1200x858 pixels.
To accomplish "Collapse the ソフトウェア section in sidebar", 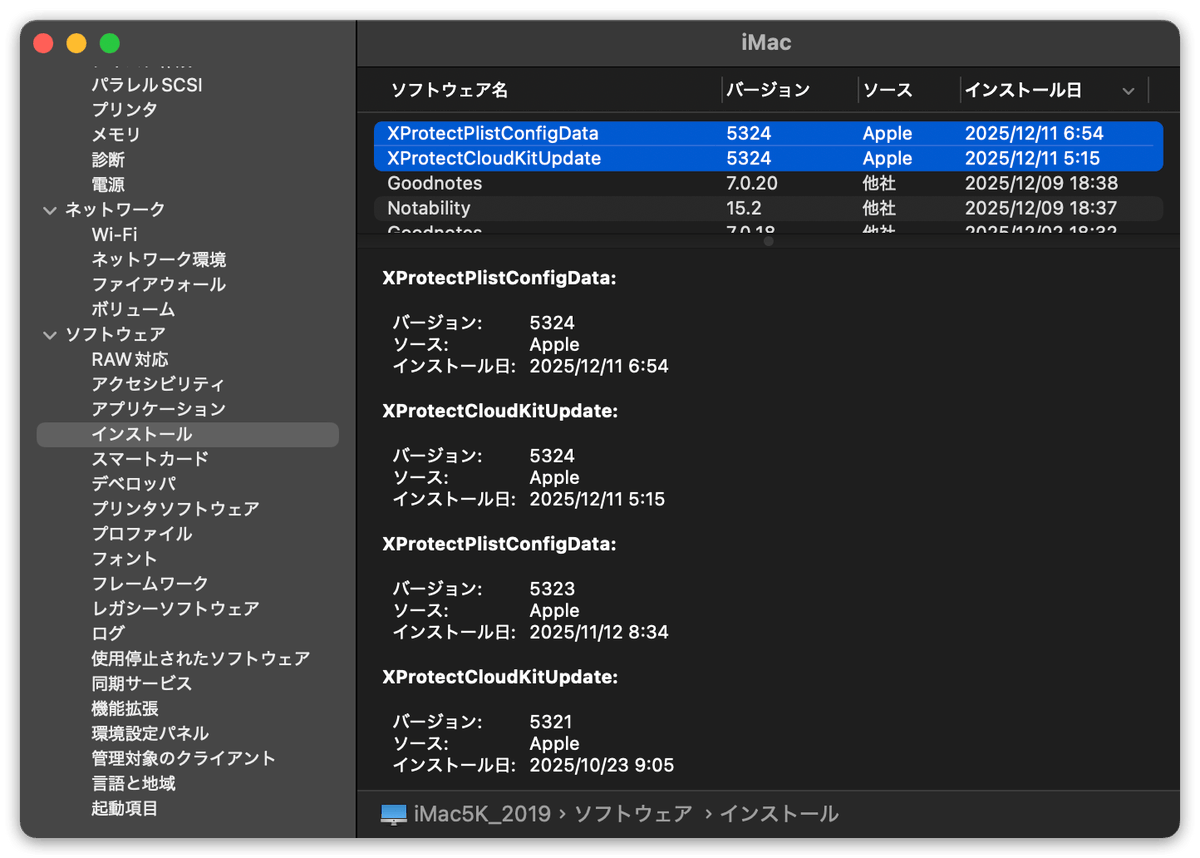I will pyautogui.click(x=50, y=335).
